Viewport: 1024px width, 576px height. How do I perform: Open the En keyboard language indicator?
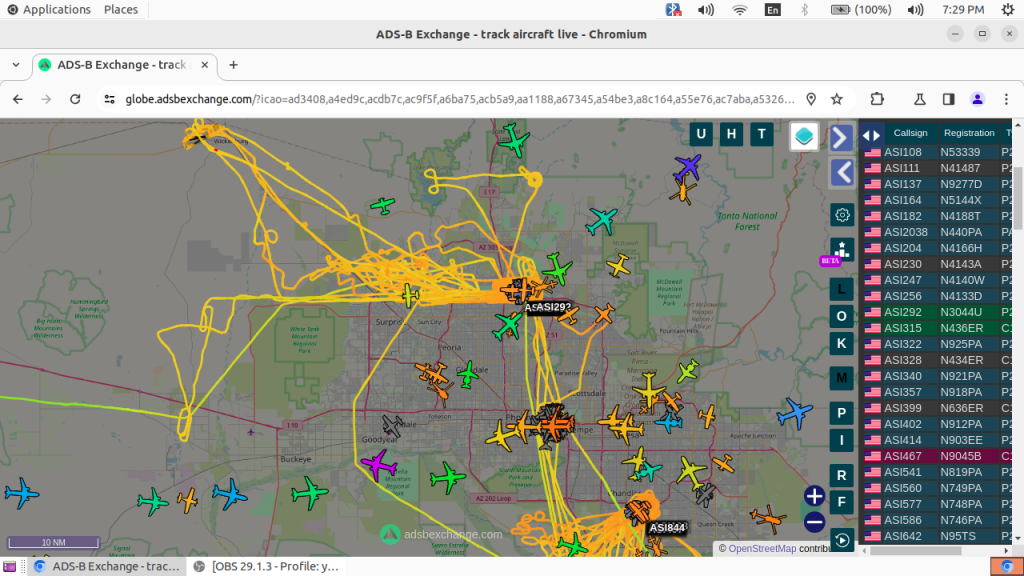(773, 9)
